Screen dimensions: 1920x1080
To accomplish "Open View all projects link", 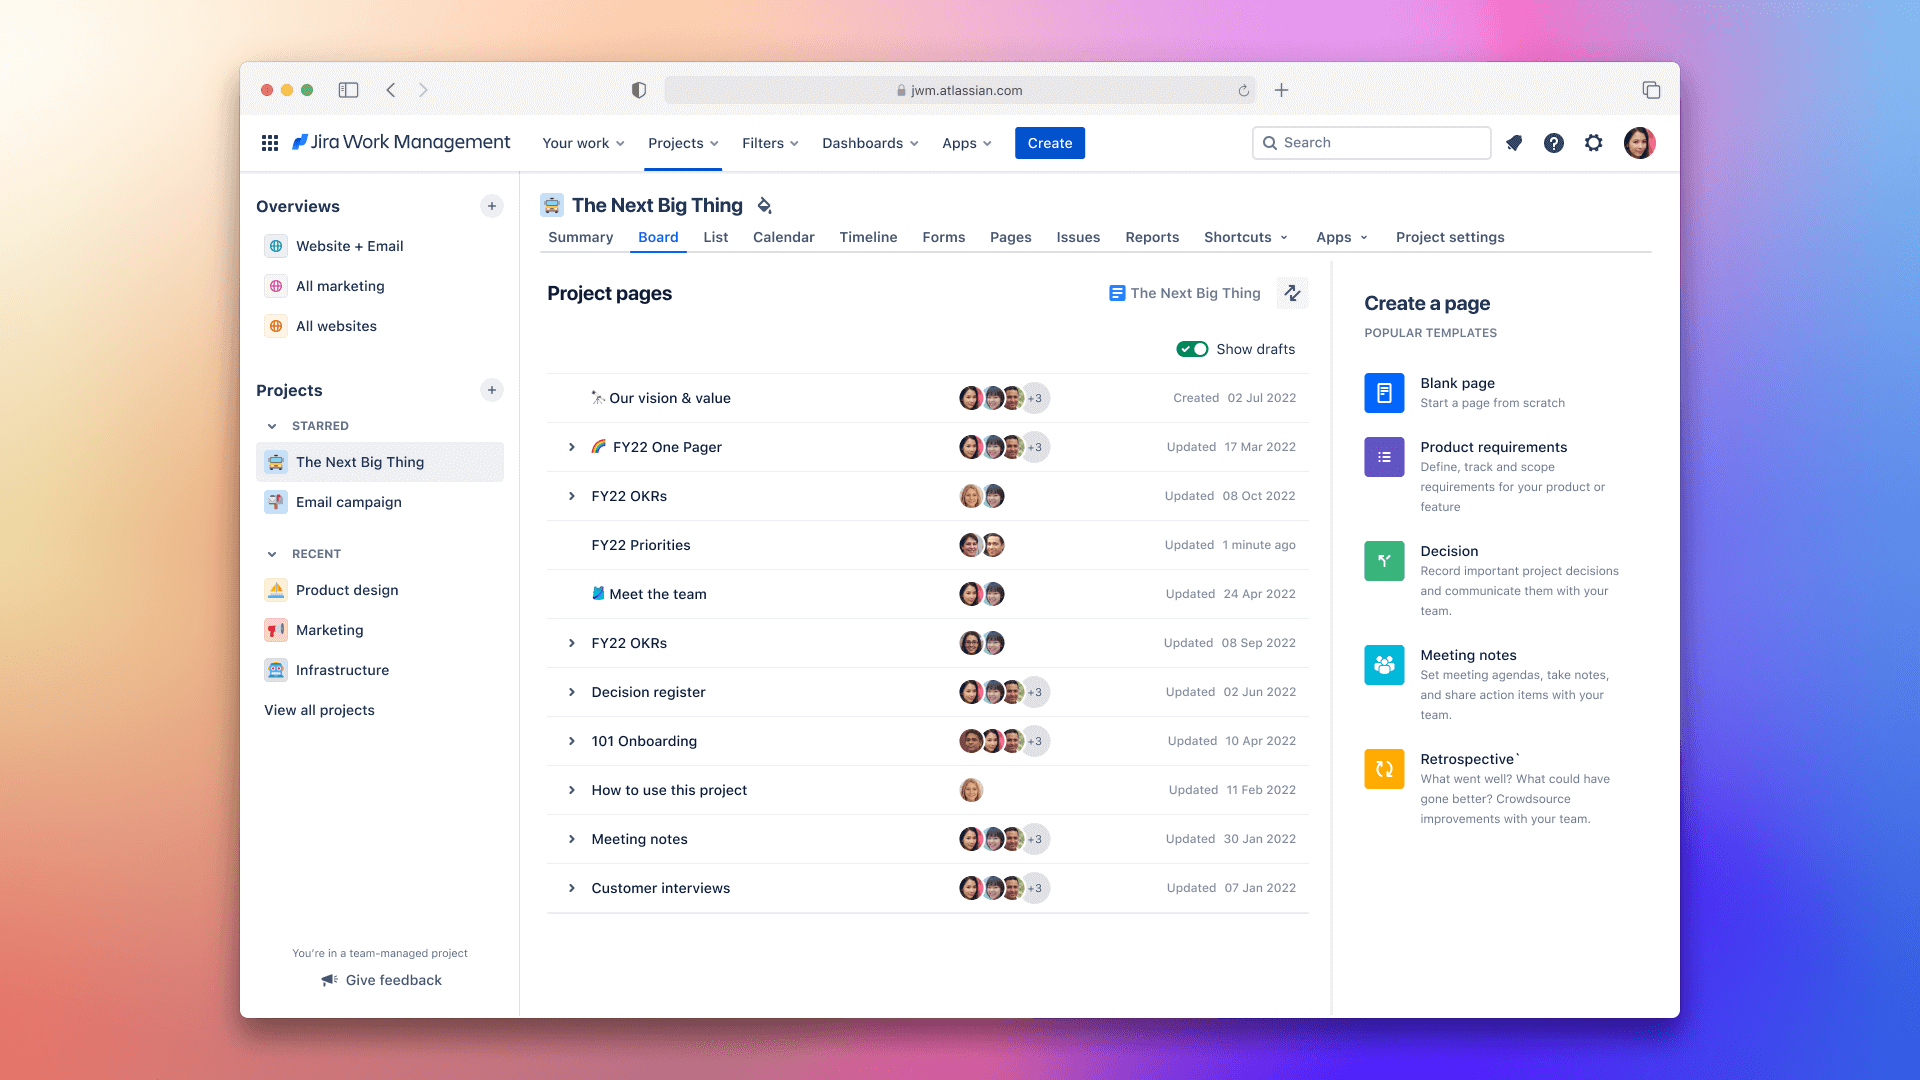I will coord(319,710).
